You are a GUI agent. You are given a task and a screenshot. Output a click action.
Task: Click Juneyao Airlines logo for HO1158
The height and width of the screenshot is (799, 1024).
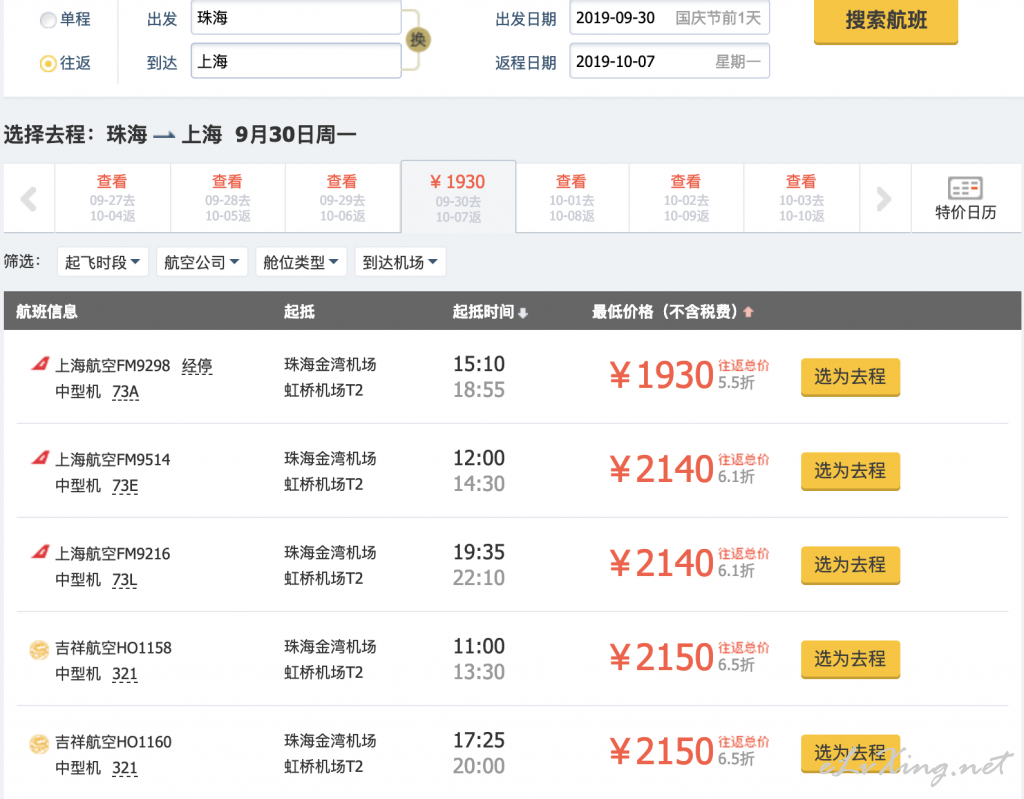[39, 649]
